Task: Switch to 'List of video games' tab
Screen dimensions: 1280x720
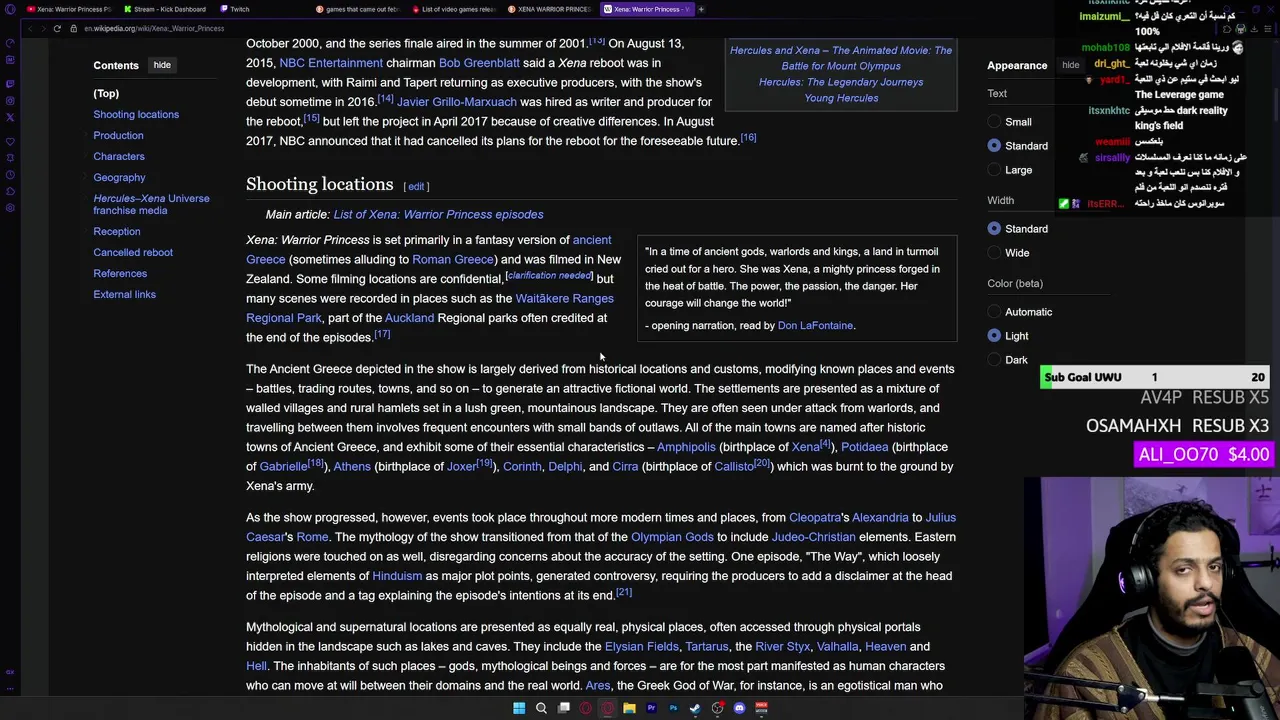Action: click(453, 9)
